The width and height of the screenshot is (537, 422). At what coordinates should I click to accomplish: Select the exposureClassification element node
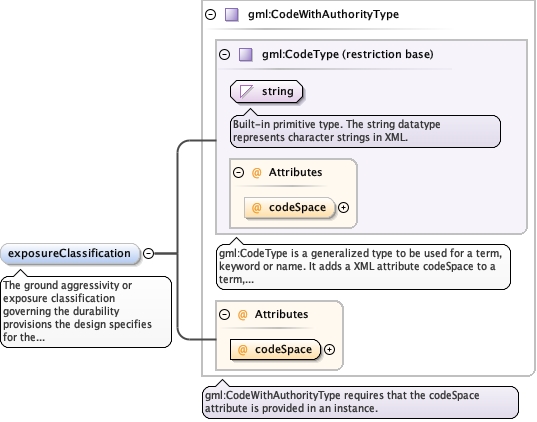70,254
